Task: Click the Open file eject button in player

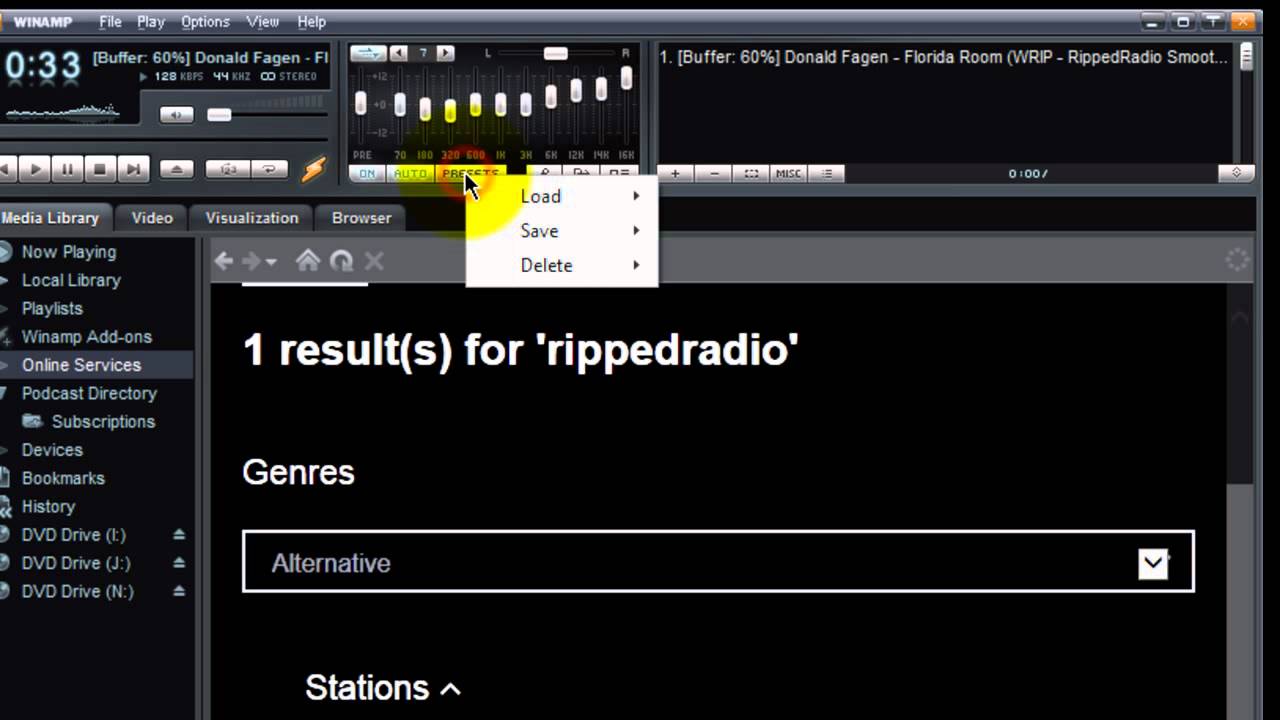Action: pyautogui.click(x=177, y=169)
